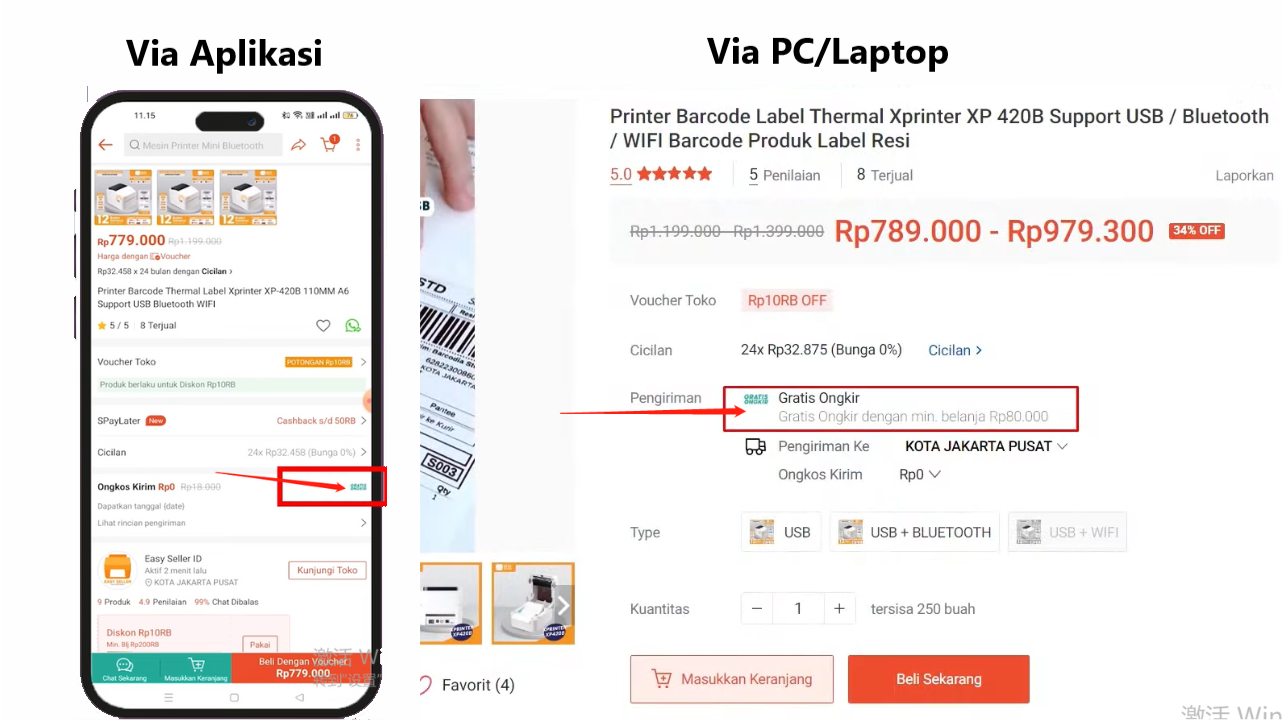Click the Masukkan Keranjang button on desktop

pyautogui.click(x=732, y=679)
